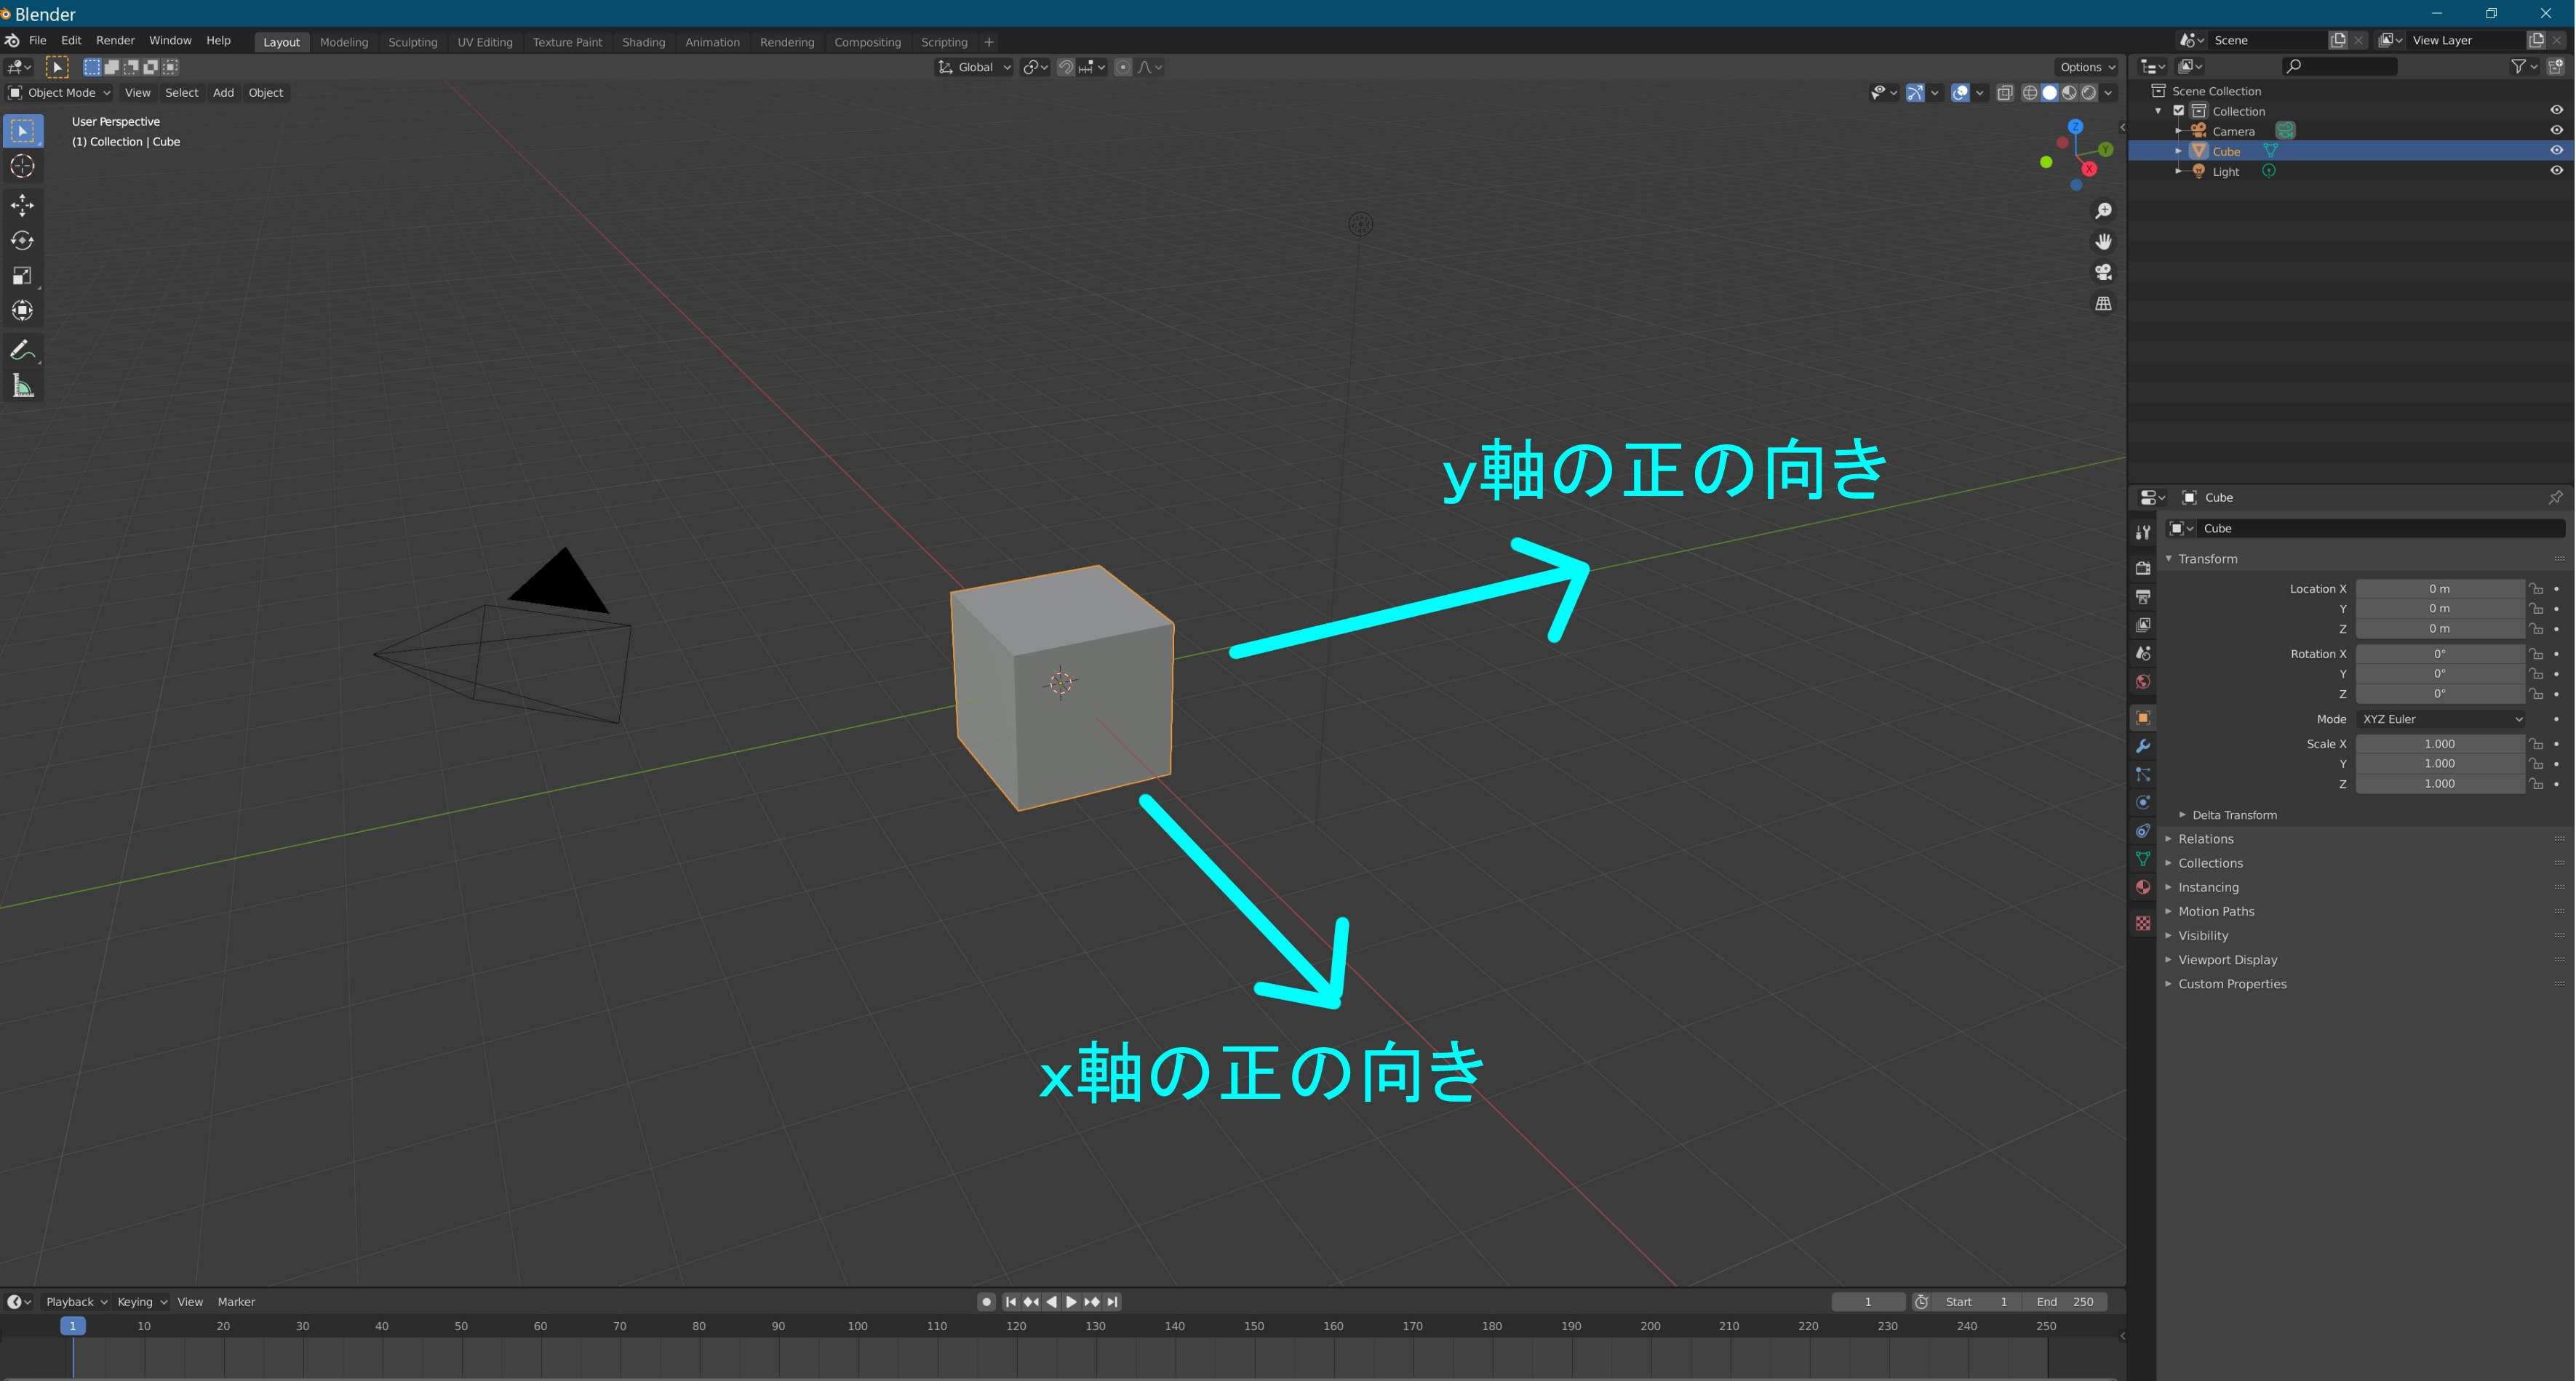
Task: Activate the Annotate pencil tool
Action: point(22,350)
